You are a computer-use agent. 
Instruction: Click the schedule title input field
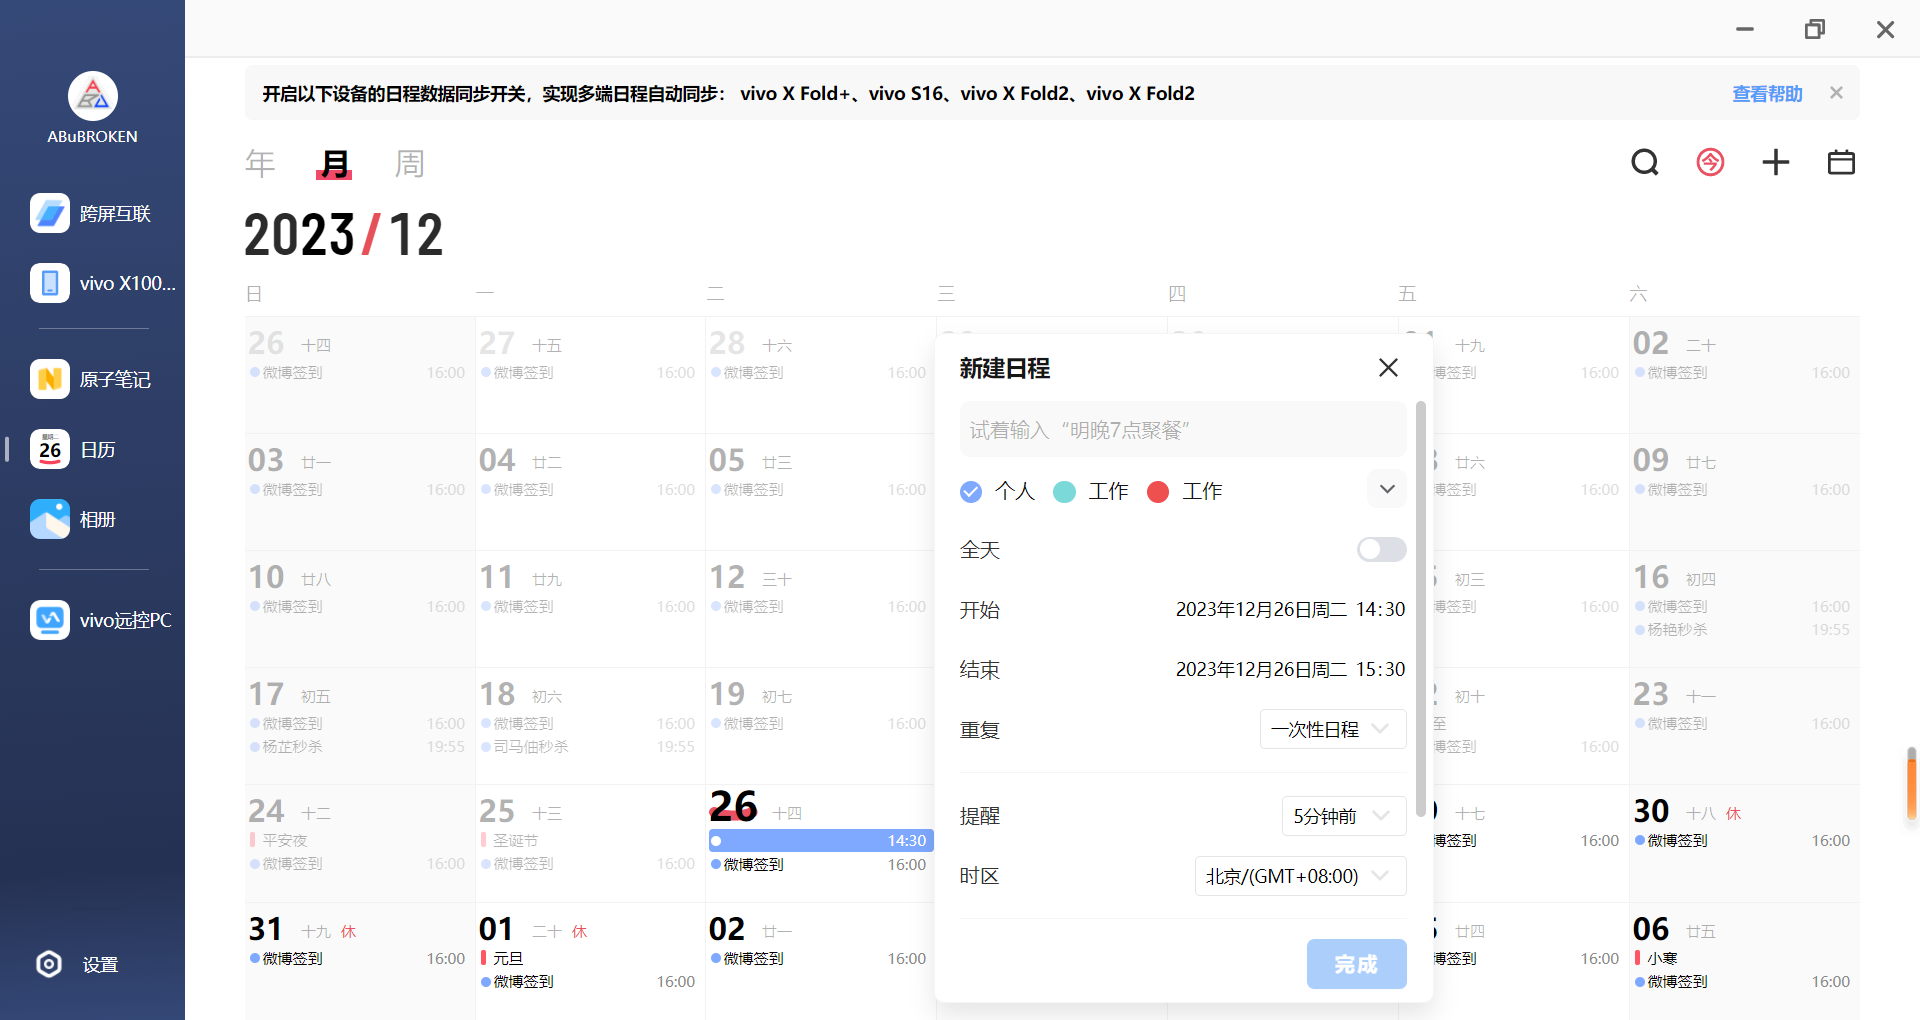click(x=1183, y=429)
